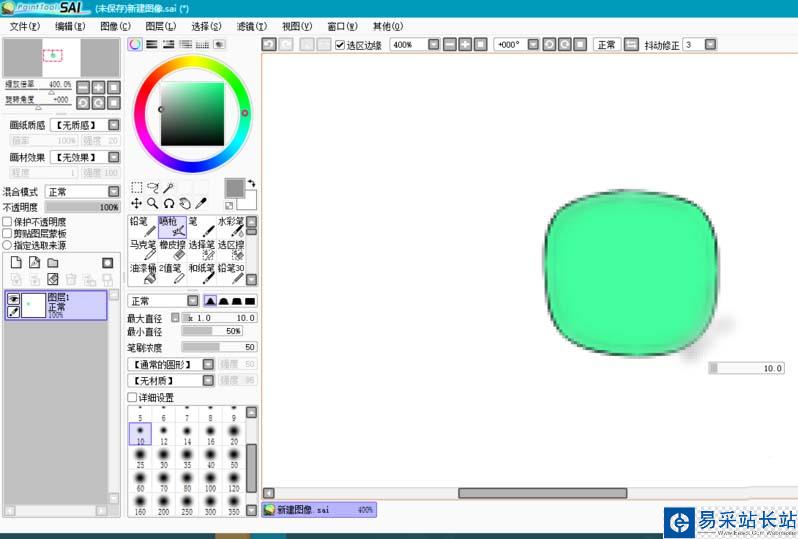
Task: Open the 【无材质】 texture dropdown
Action: coord(208,380)
